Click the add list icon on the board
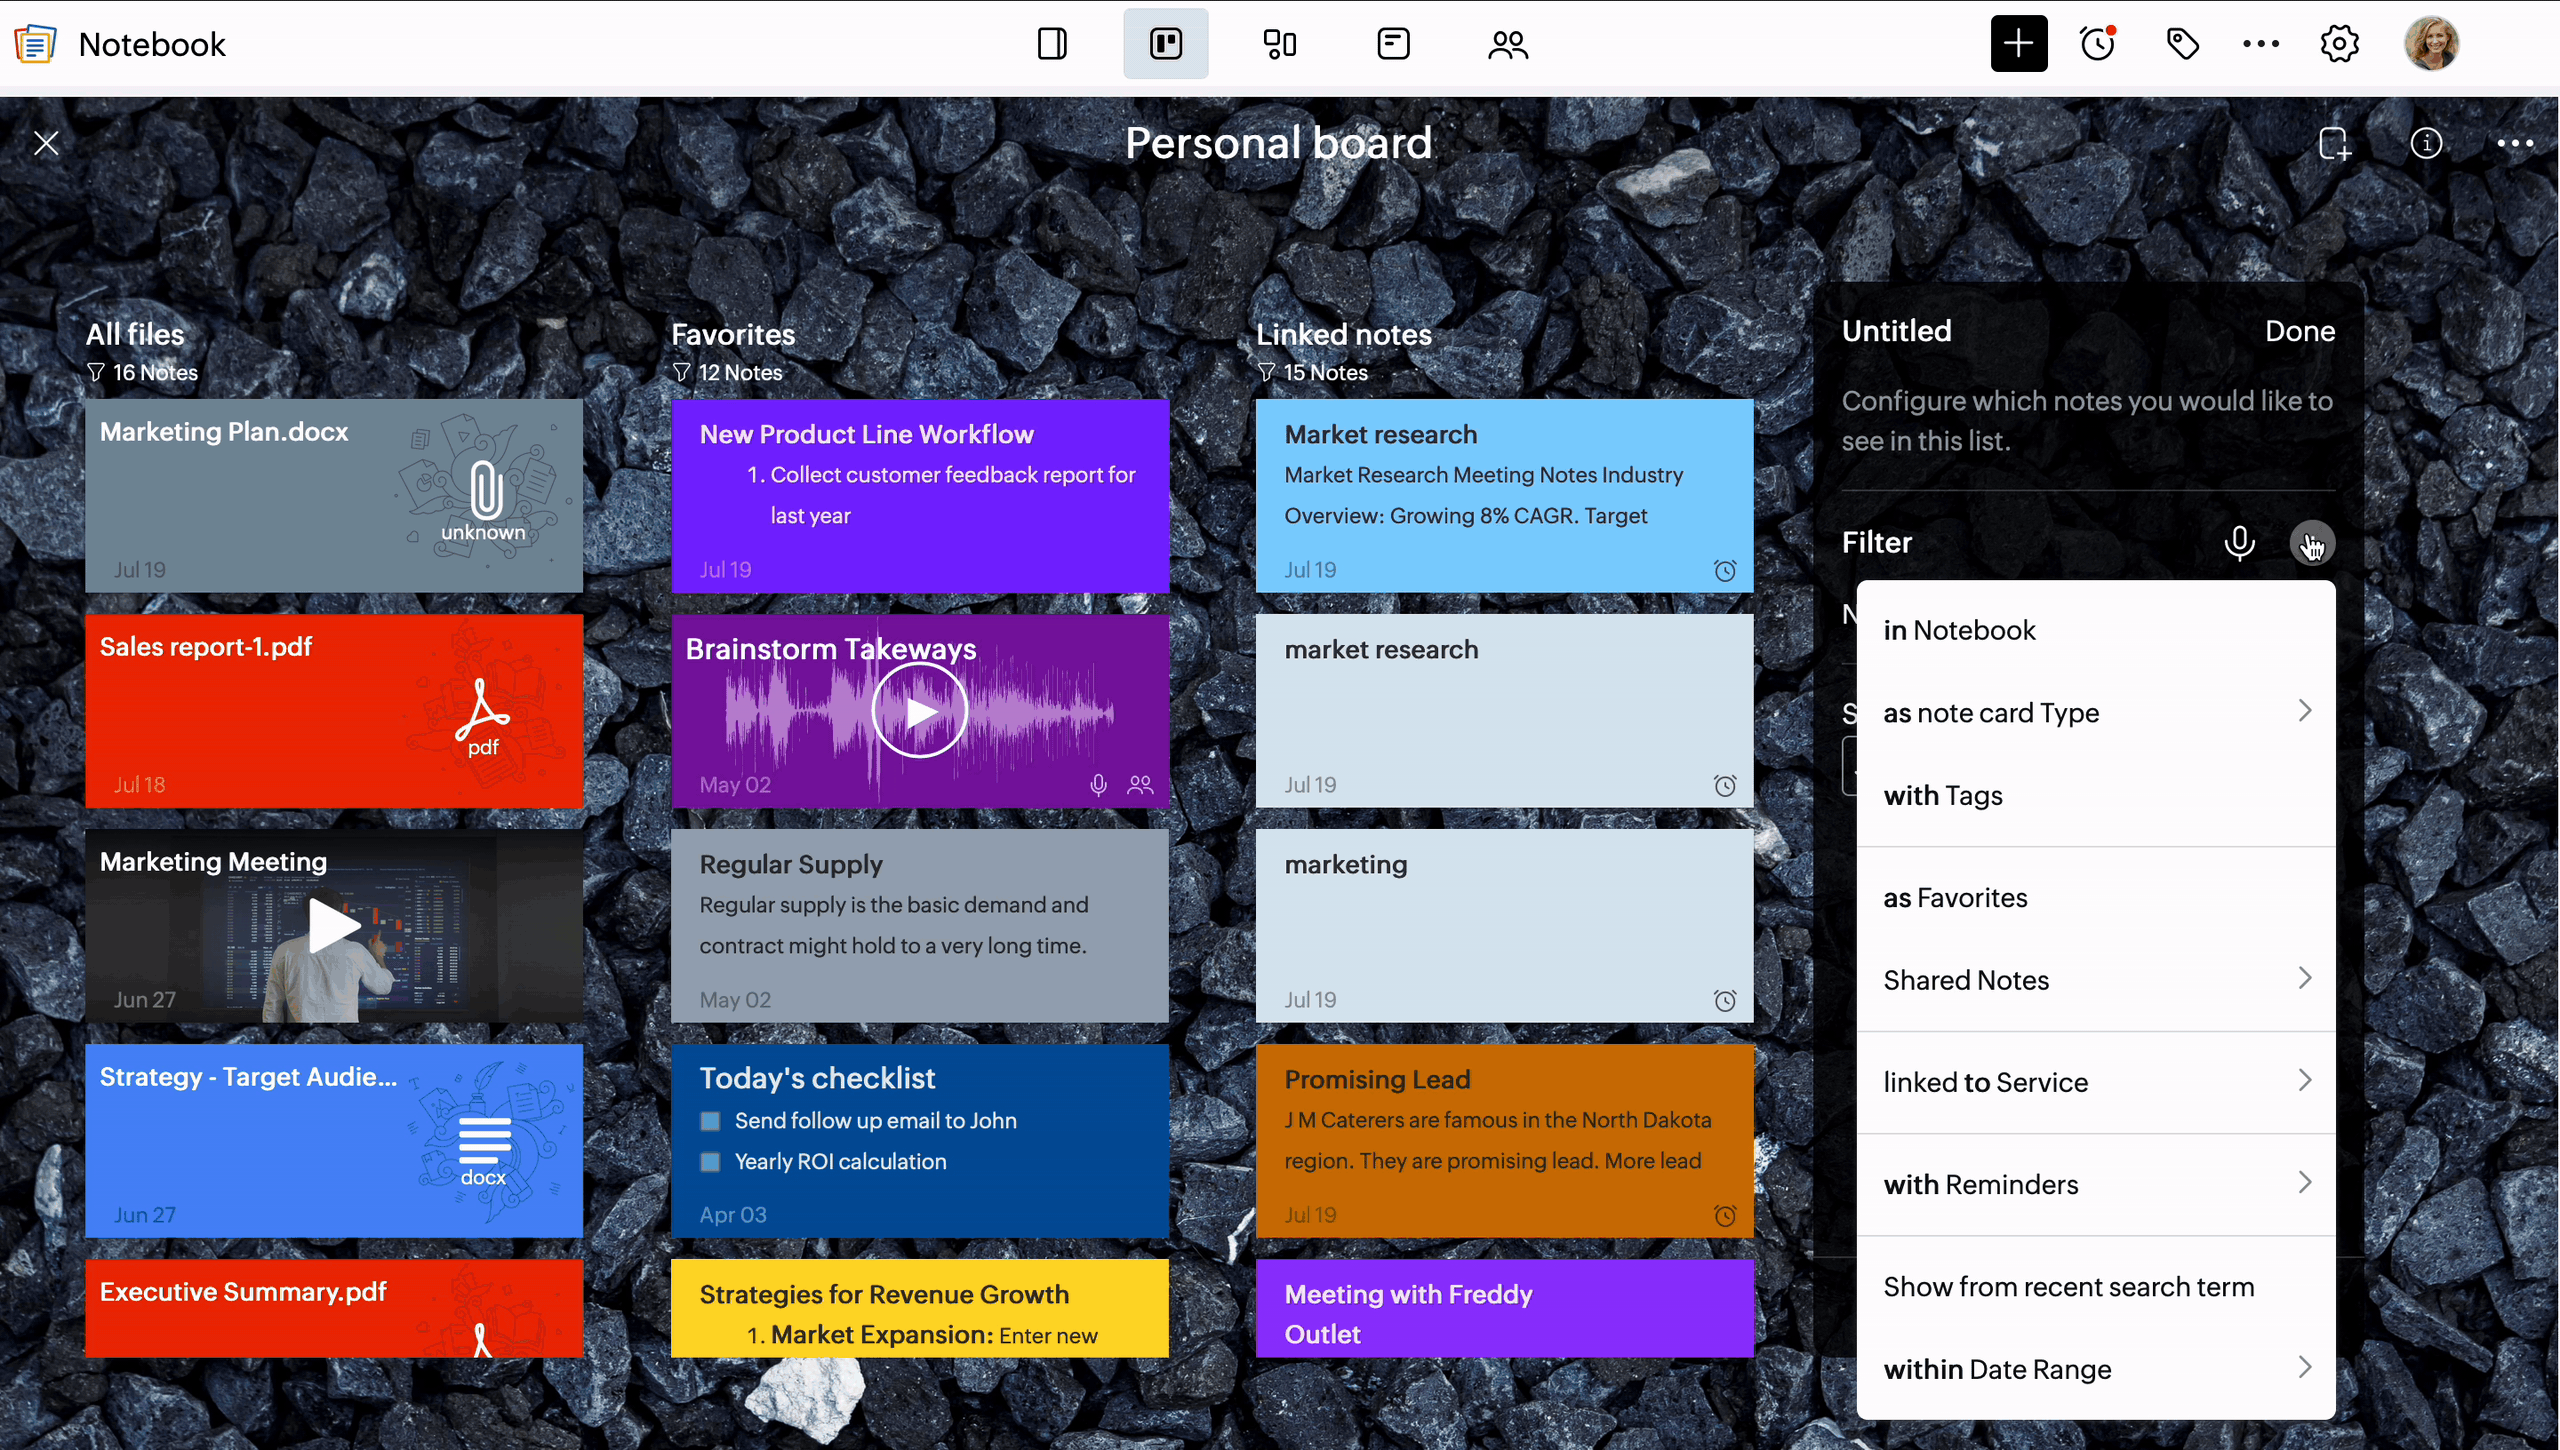The height and width of the screenshot is (1450, 2560). (2334, 143)
